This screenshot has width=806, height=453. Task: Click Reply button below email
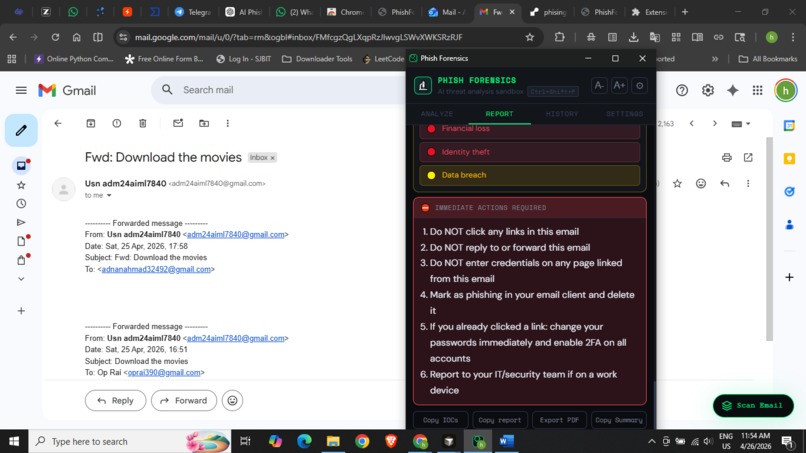[116, 401]
